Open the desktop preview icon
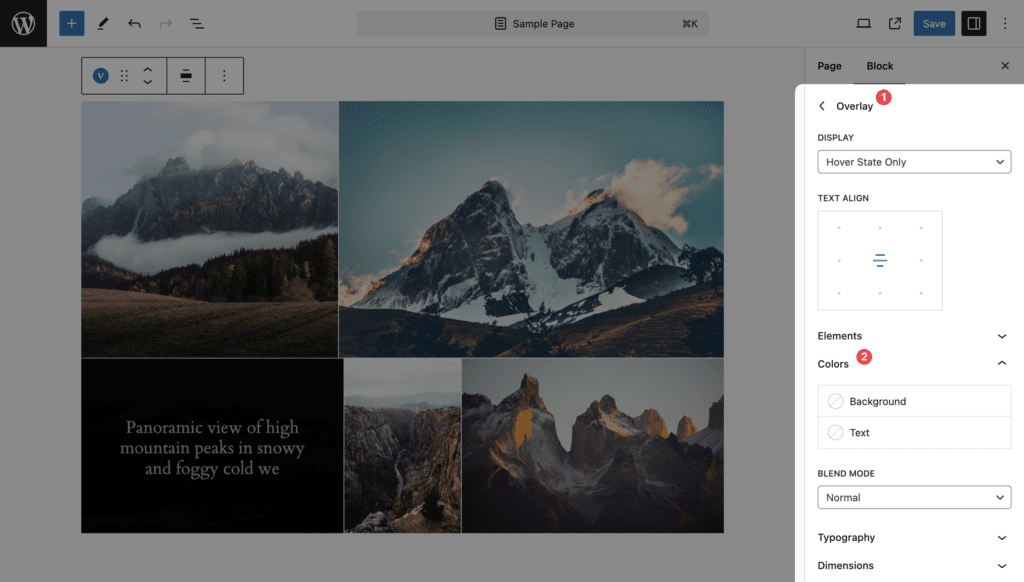 pyautogui.click(x=863, y=24)
